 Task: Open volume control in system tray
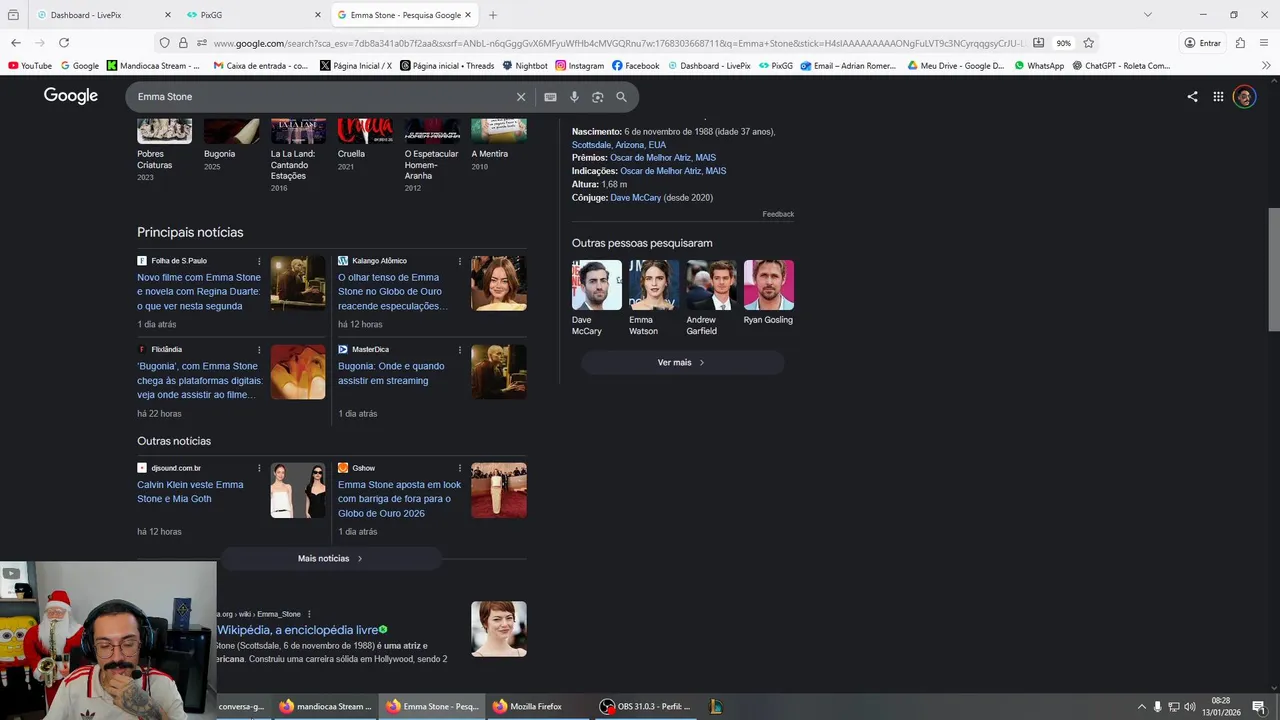[1190, 707]
